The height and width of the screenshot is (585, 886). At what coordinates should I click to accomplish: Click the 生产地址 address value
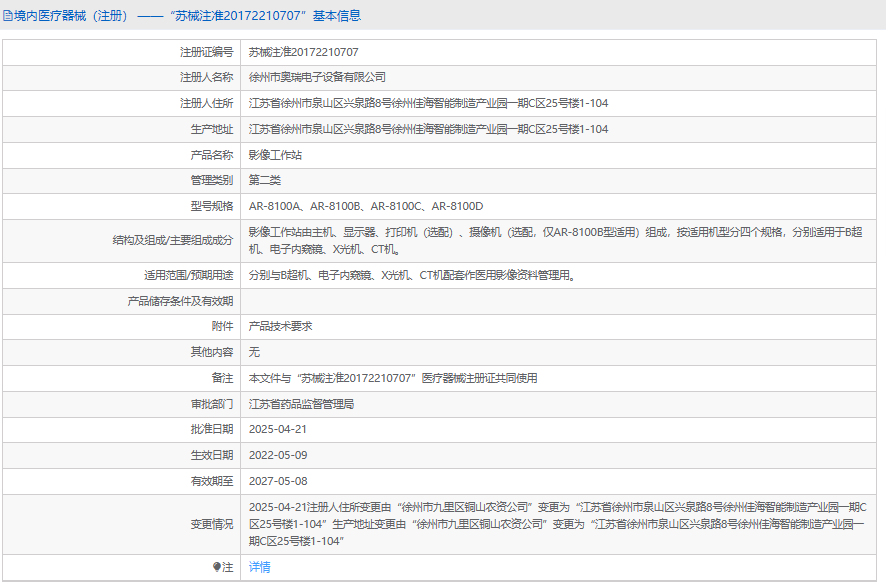click(428, 129)
